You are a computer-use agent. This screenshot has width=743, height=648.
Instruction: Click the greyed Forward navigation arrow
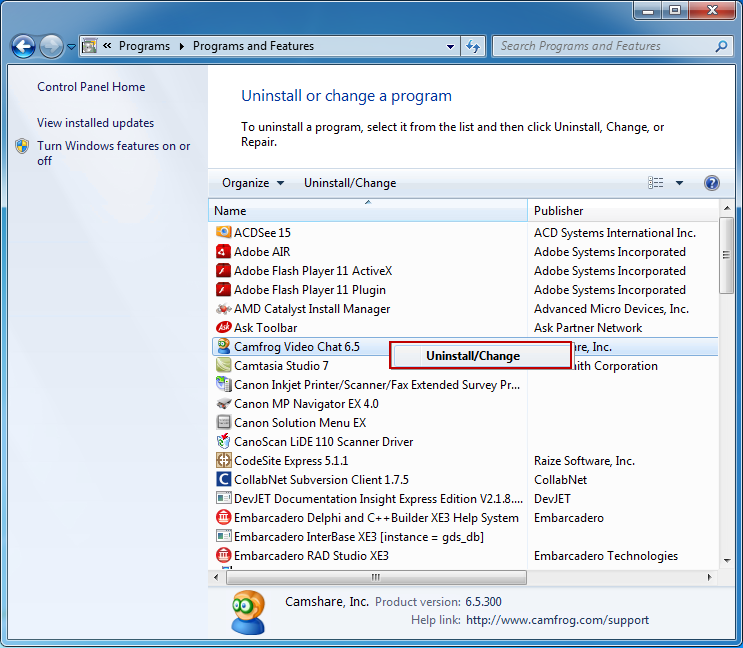coord(51,46)
